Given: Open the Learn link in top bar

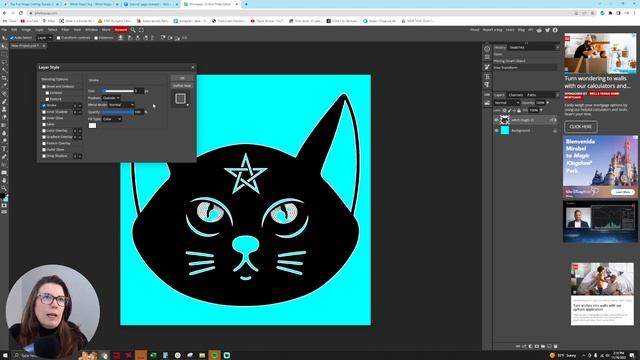Looking at the screenshot, I should pos(510,30).
